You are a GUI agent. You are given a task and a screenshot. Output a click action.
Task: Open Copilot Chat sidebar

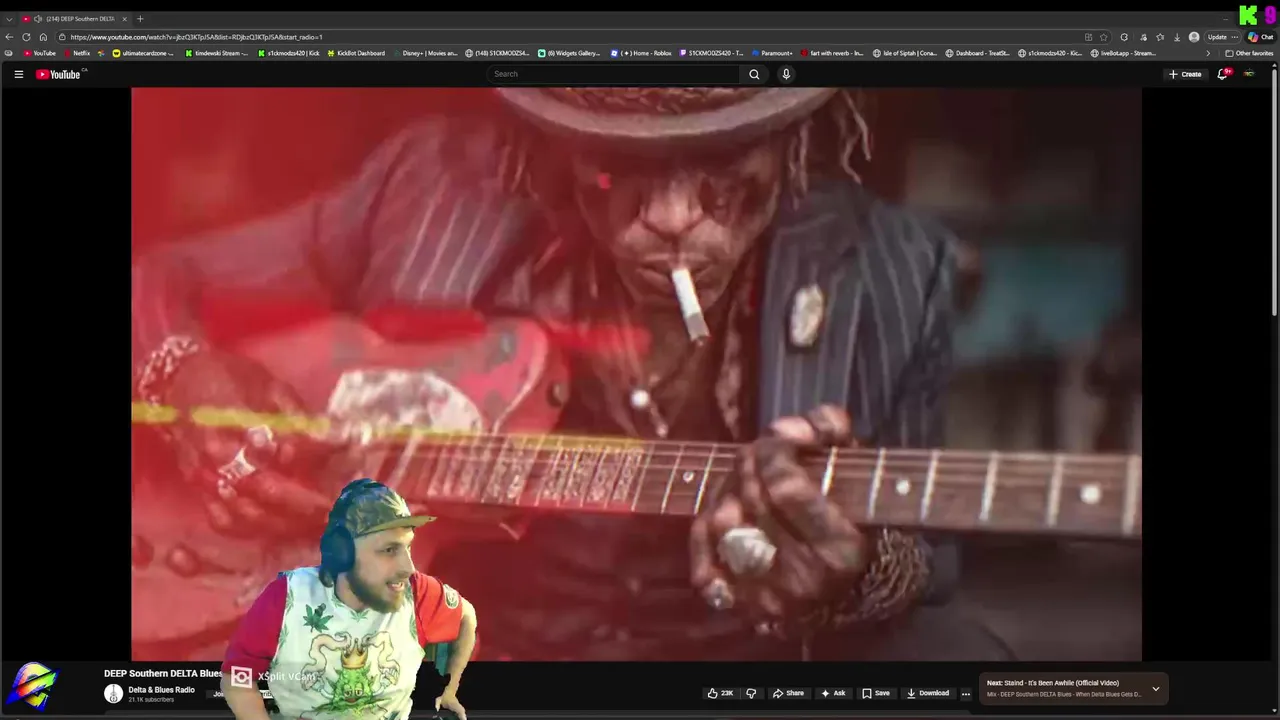point(1259,37)
